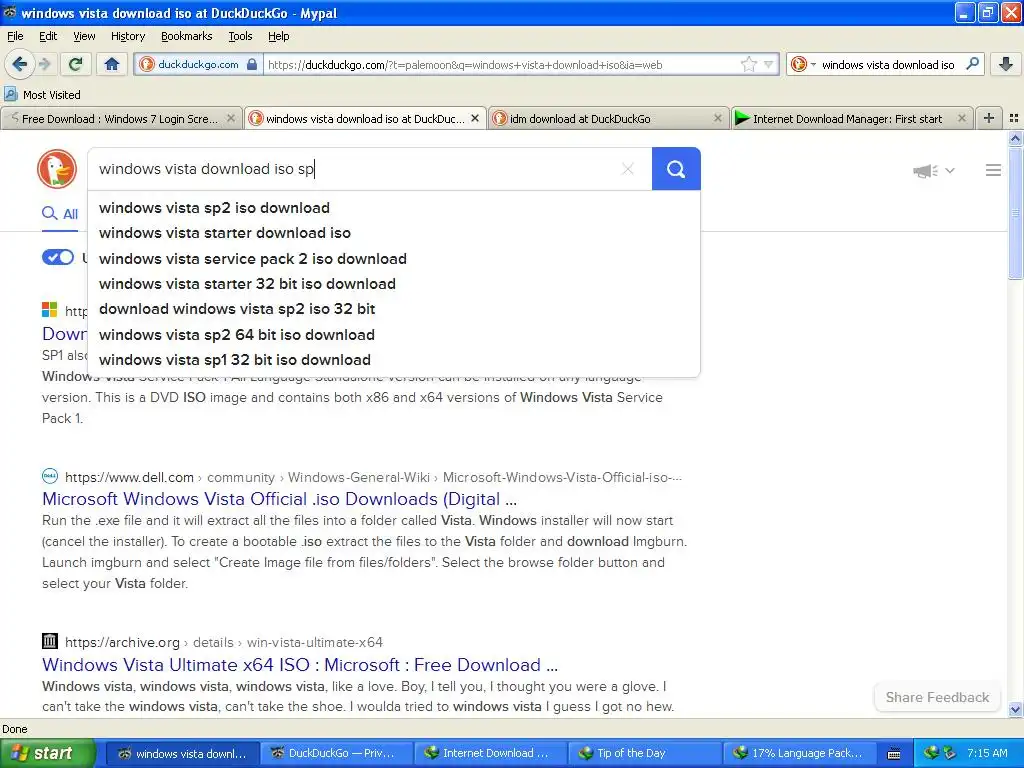Image resolution: width=1024 pixels, height=768 pixels.
Task: Choose suggestion windows vista starter download iso
Action: pos(394,233)
